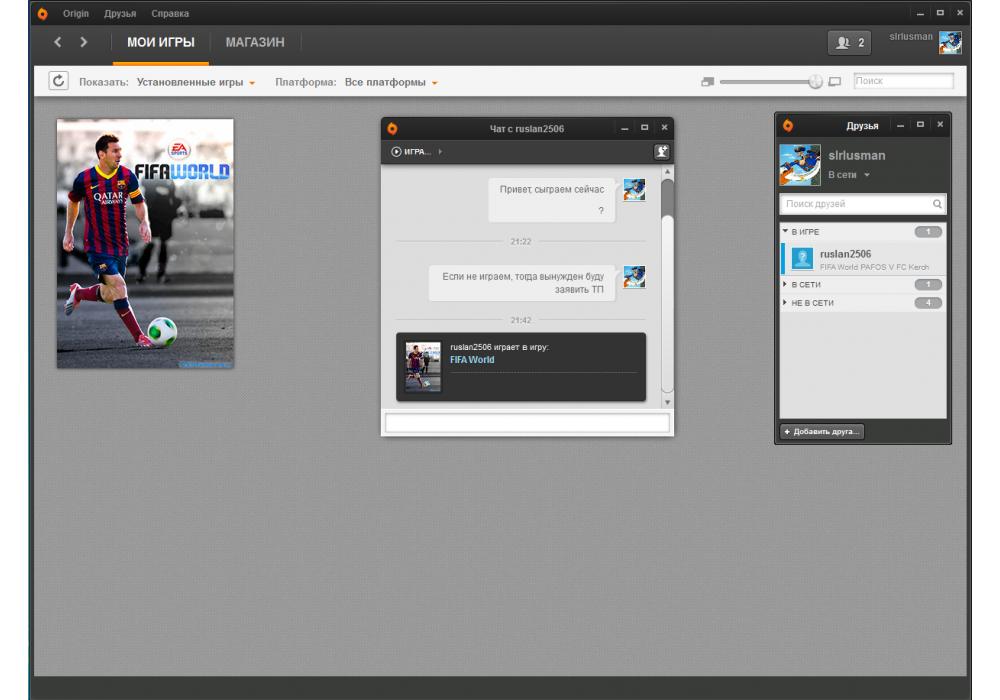
Task: Click the 'Добавить друга...' button
Action: (x=822, y=432)
